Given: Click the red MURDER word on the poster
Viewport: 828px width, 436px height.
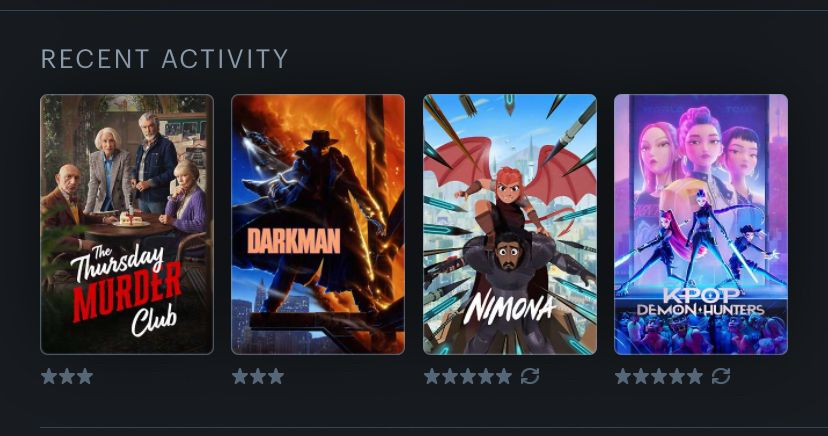Looking at the screenshot, I should (127, 290).
